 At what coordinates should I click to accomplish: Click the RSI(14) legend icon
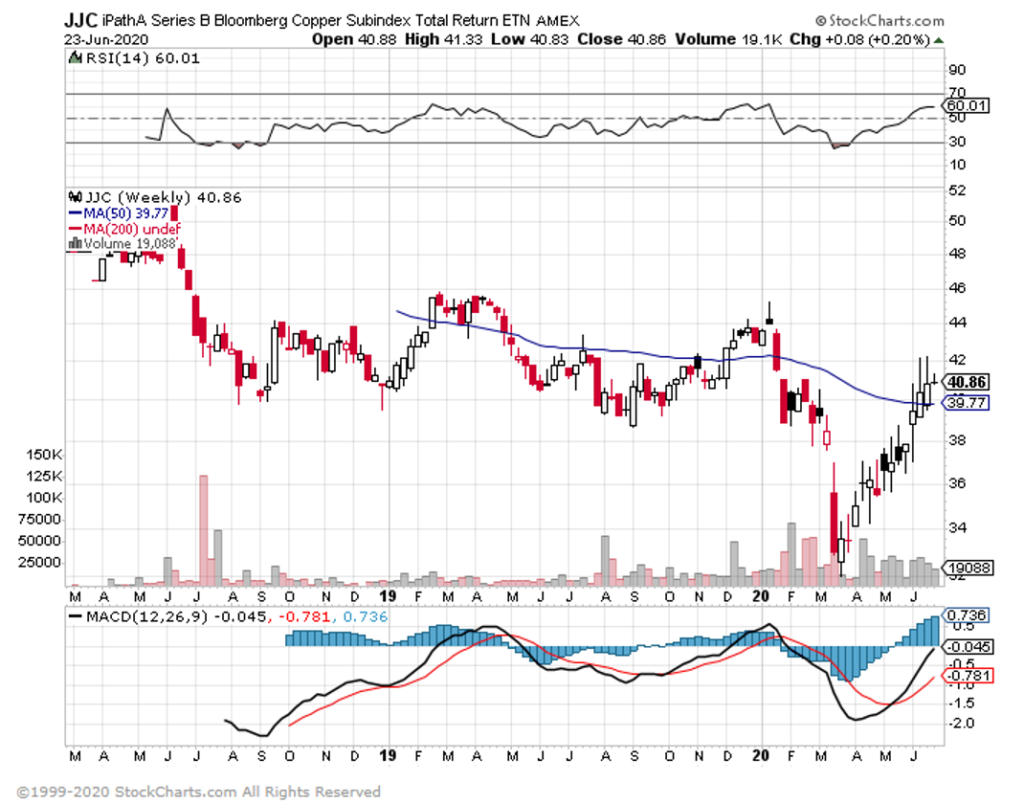(x=76, y=58)
